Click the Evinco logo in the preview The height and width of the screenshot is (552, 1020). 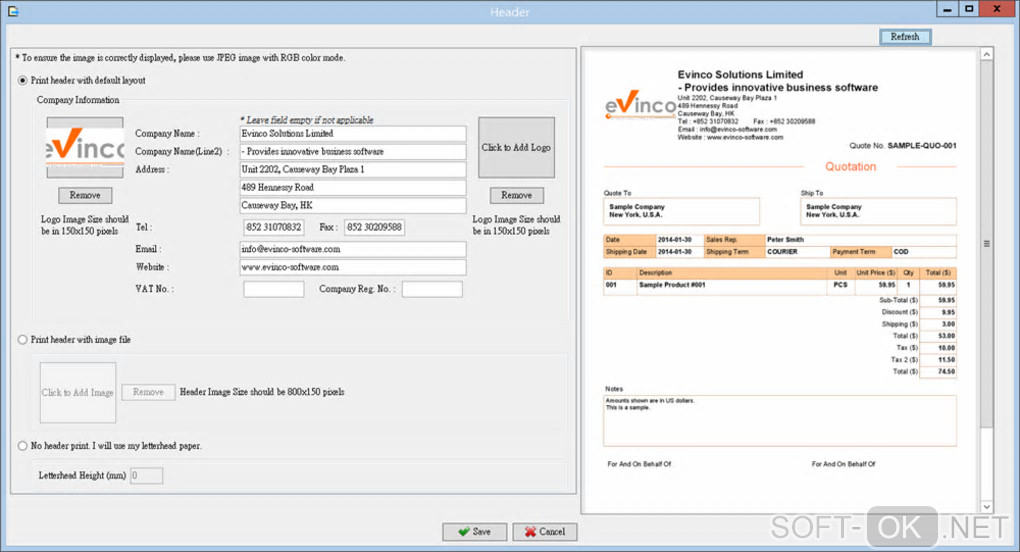(640, 105)
